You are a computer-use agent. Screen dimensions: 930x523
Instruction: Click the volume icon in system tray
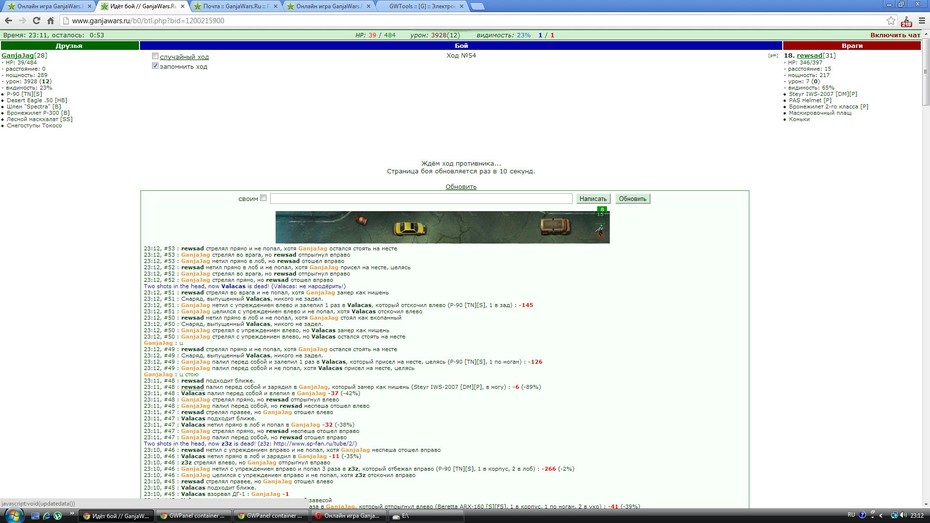click(903, 515)
